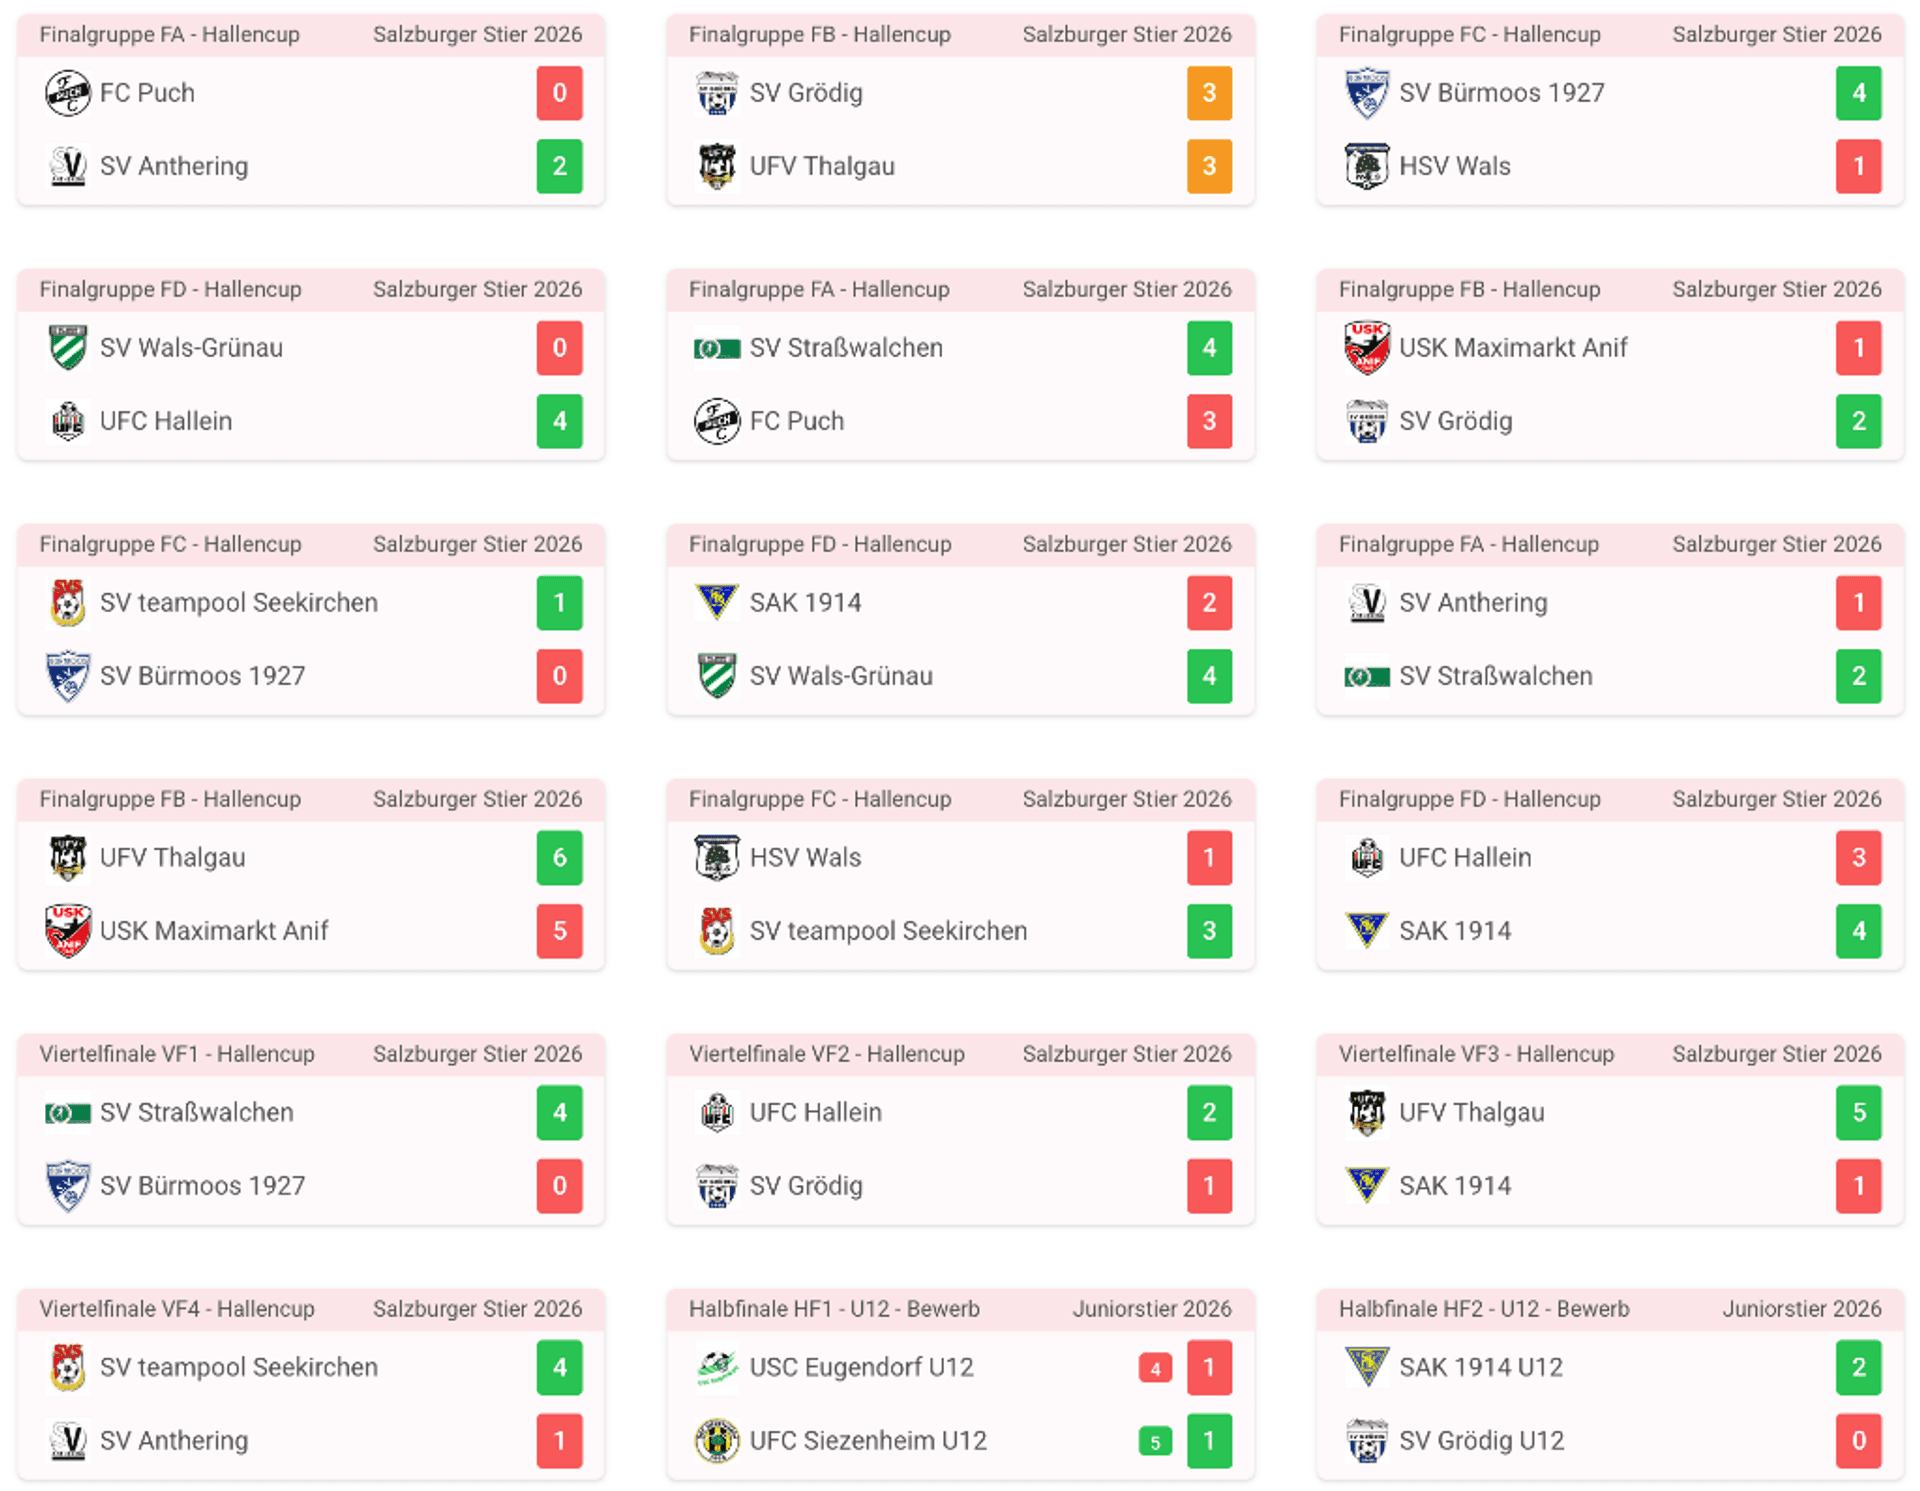Open the UFC Siezenheim U12 team name
This screenshot has width=1920, height=1491.
[867, 1440]
